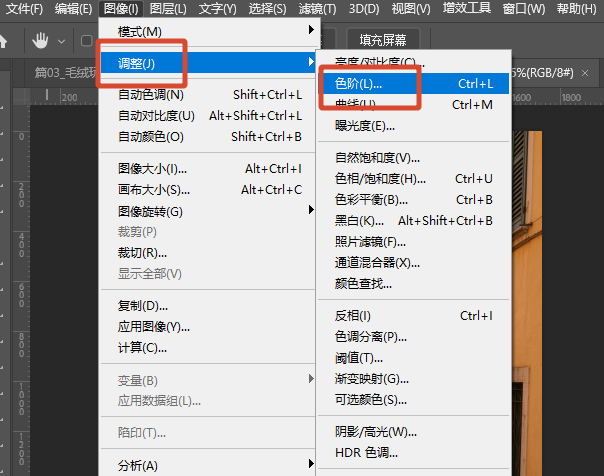Open the 视图(V) menu

[x=411, y=8]
